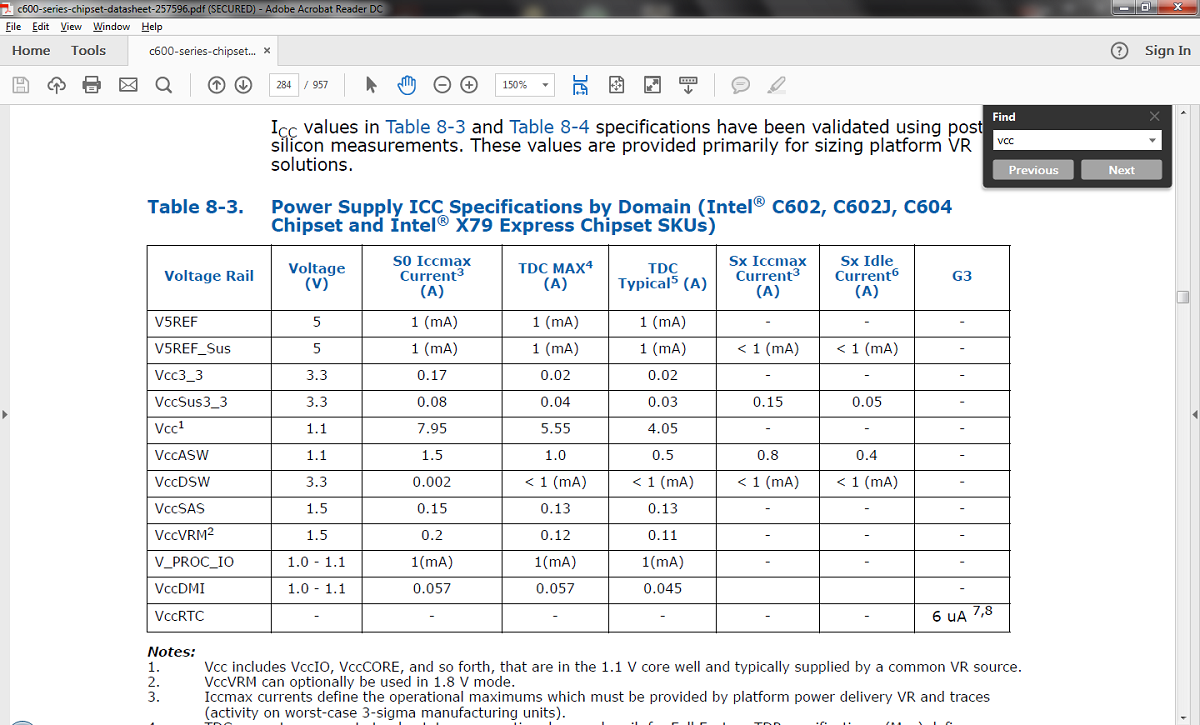Expand Find search options dropdown arrow
Image resolution: width=1200 pixels, height=725 pixels.
click(1153, 141)
